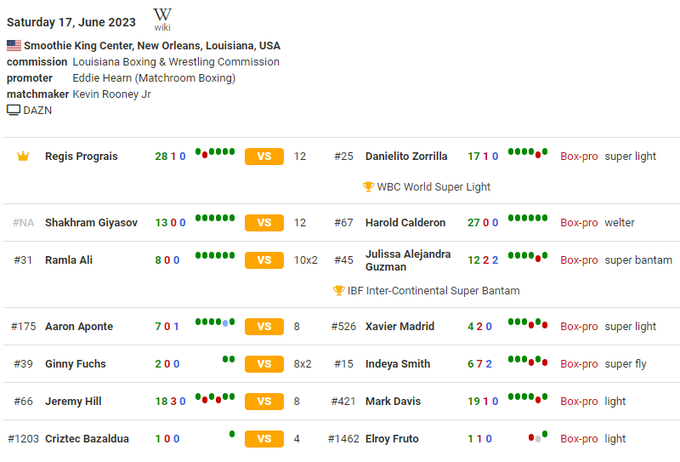The image size is (680, 462).
Task: Open Shakhram Giyasov's boxer profile
Action: point(89,223)
